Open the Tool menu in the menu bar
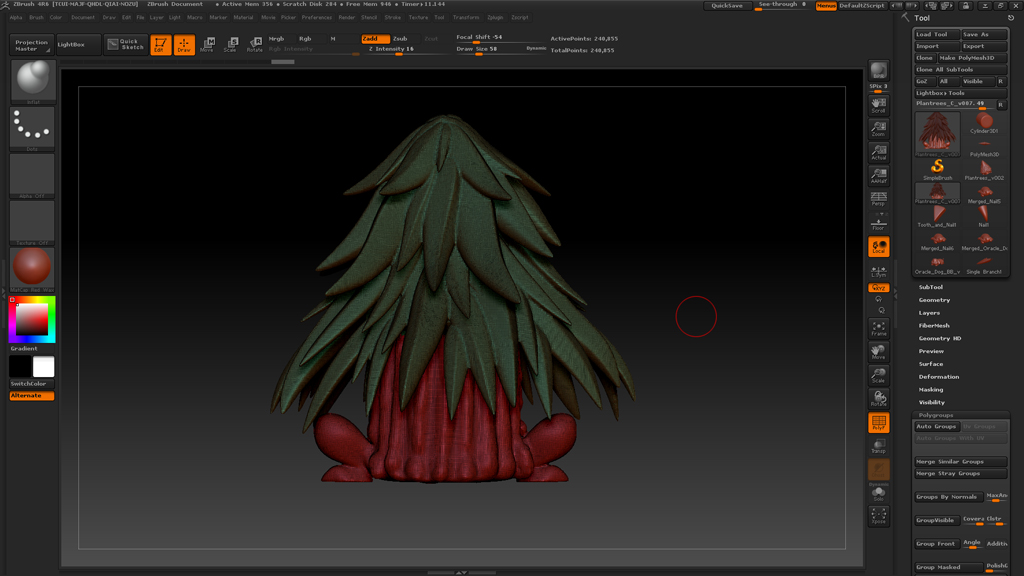Viewport: 1024px width, 576px height. tap(440, 17)
